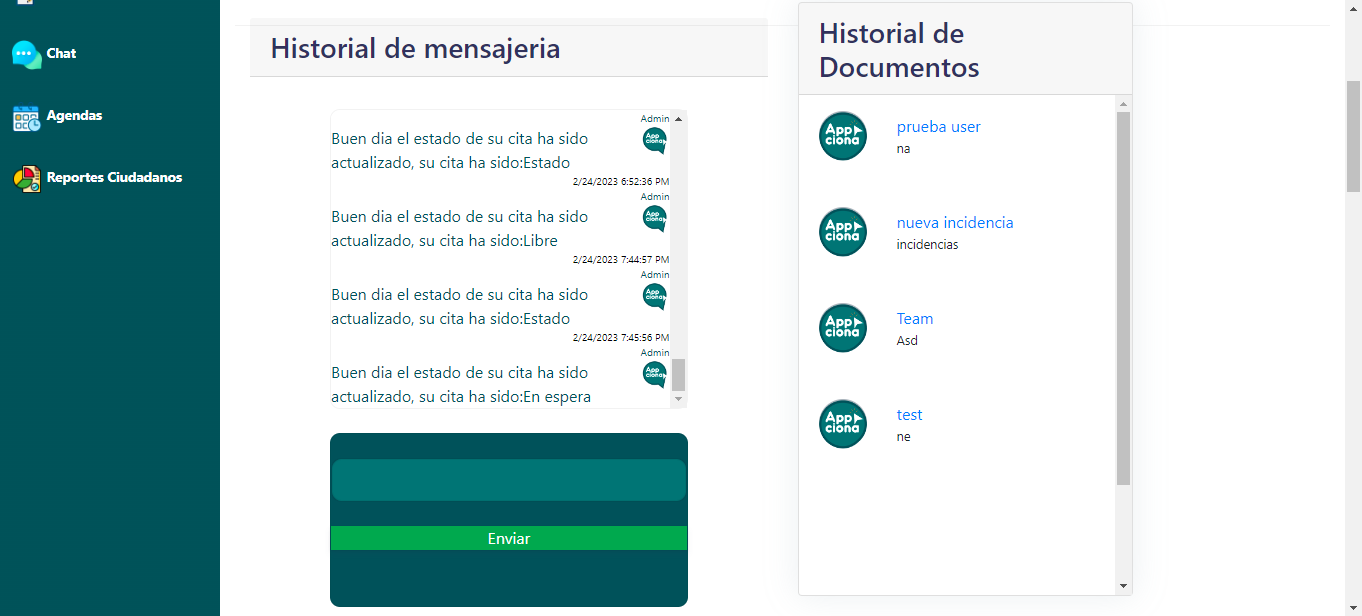The width and height of the screenshot is (1362, 616).
Task: Click the Agendas calendar icon
Action: (26, 118)
